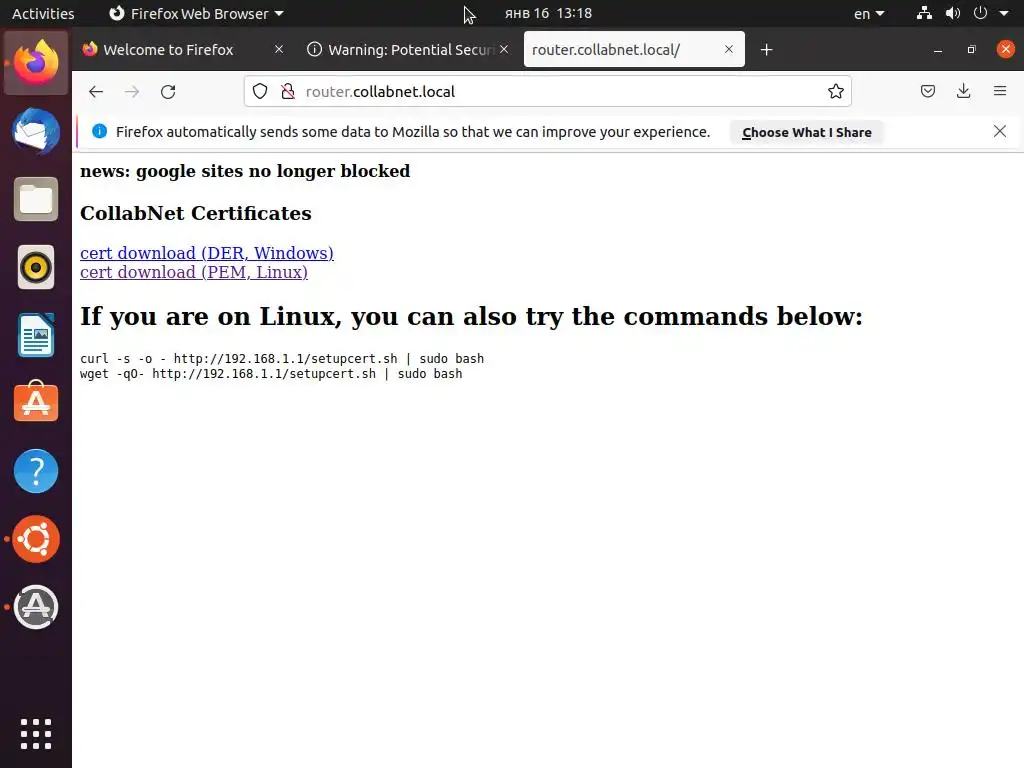Show all applications grid
Image resolution: width=1024 pixels, height=768 pixels.
point(36,734)
